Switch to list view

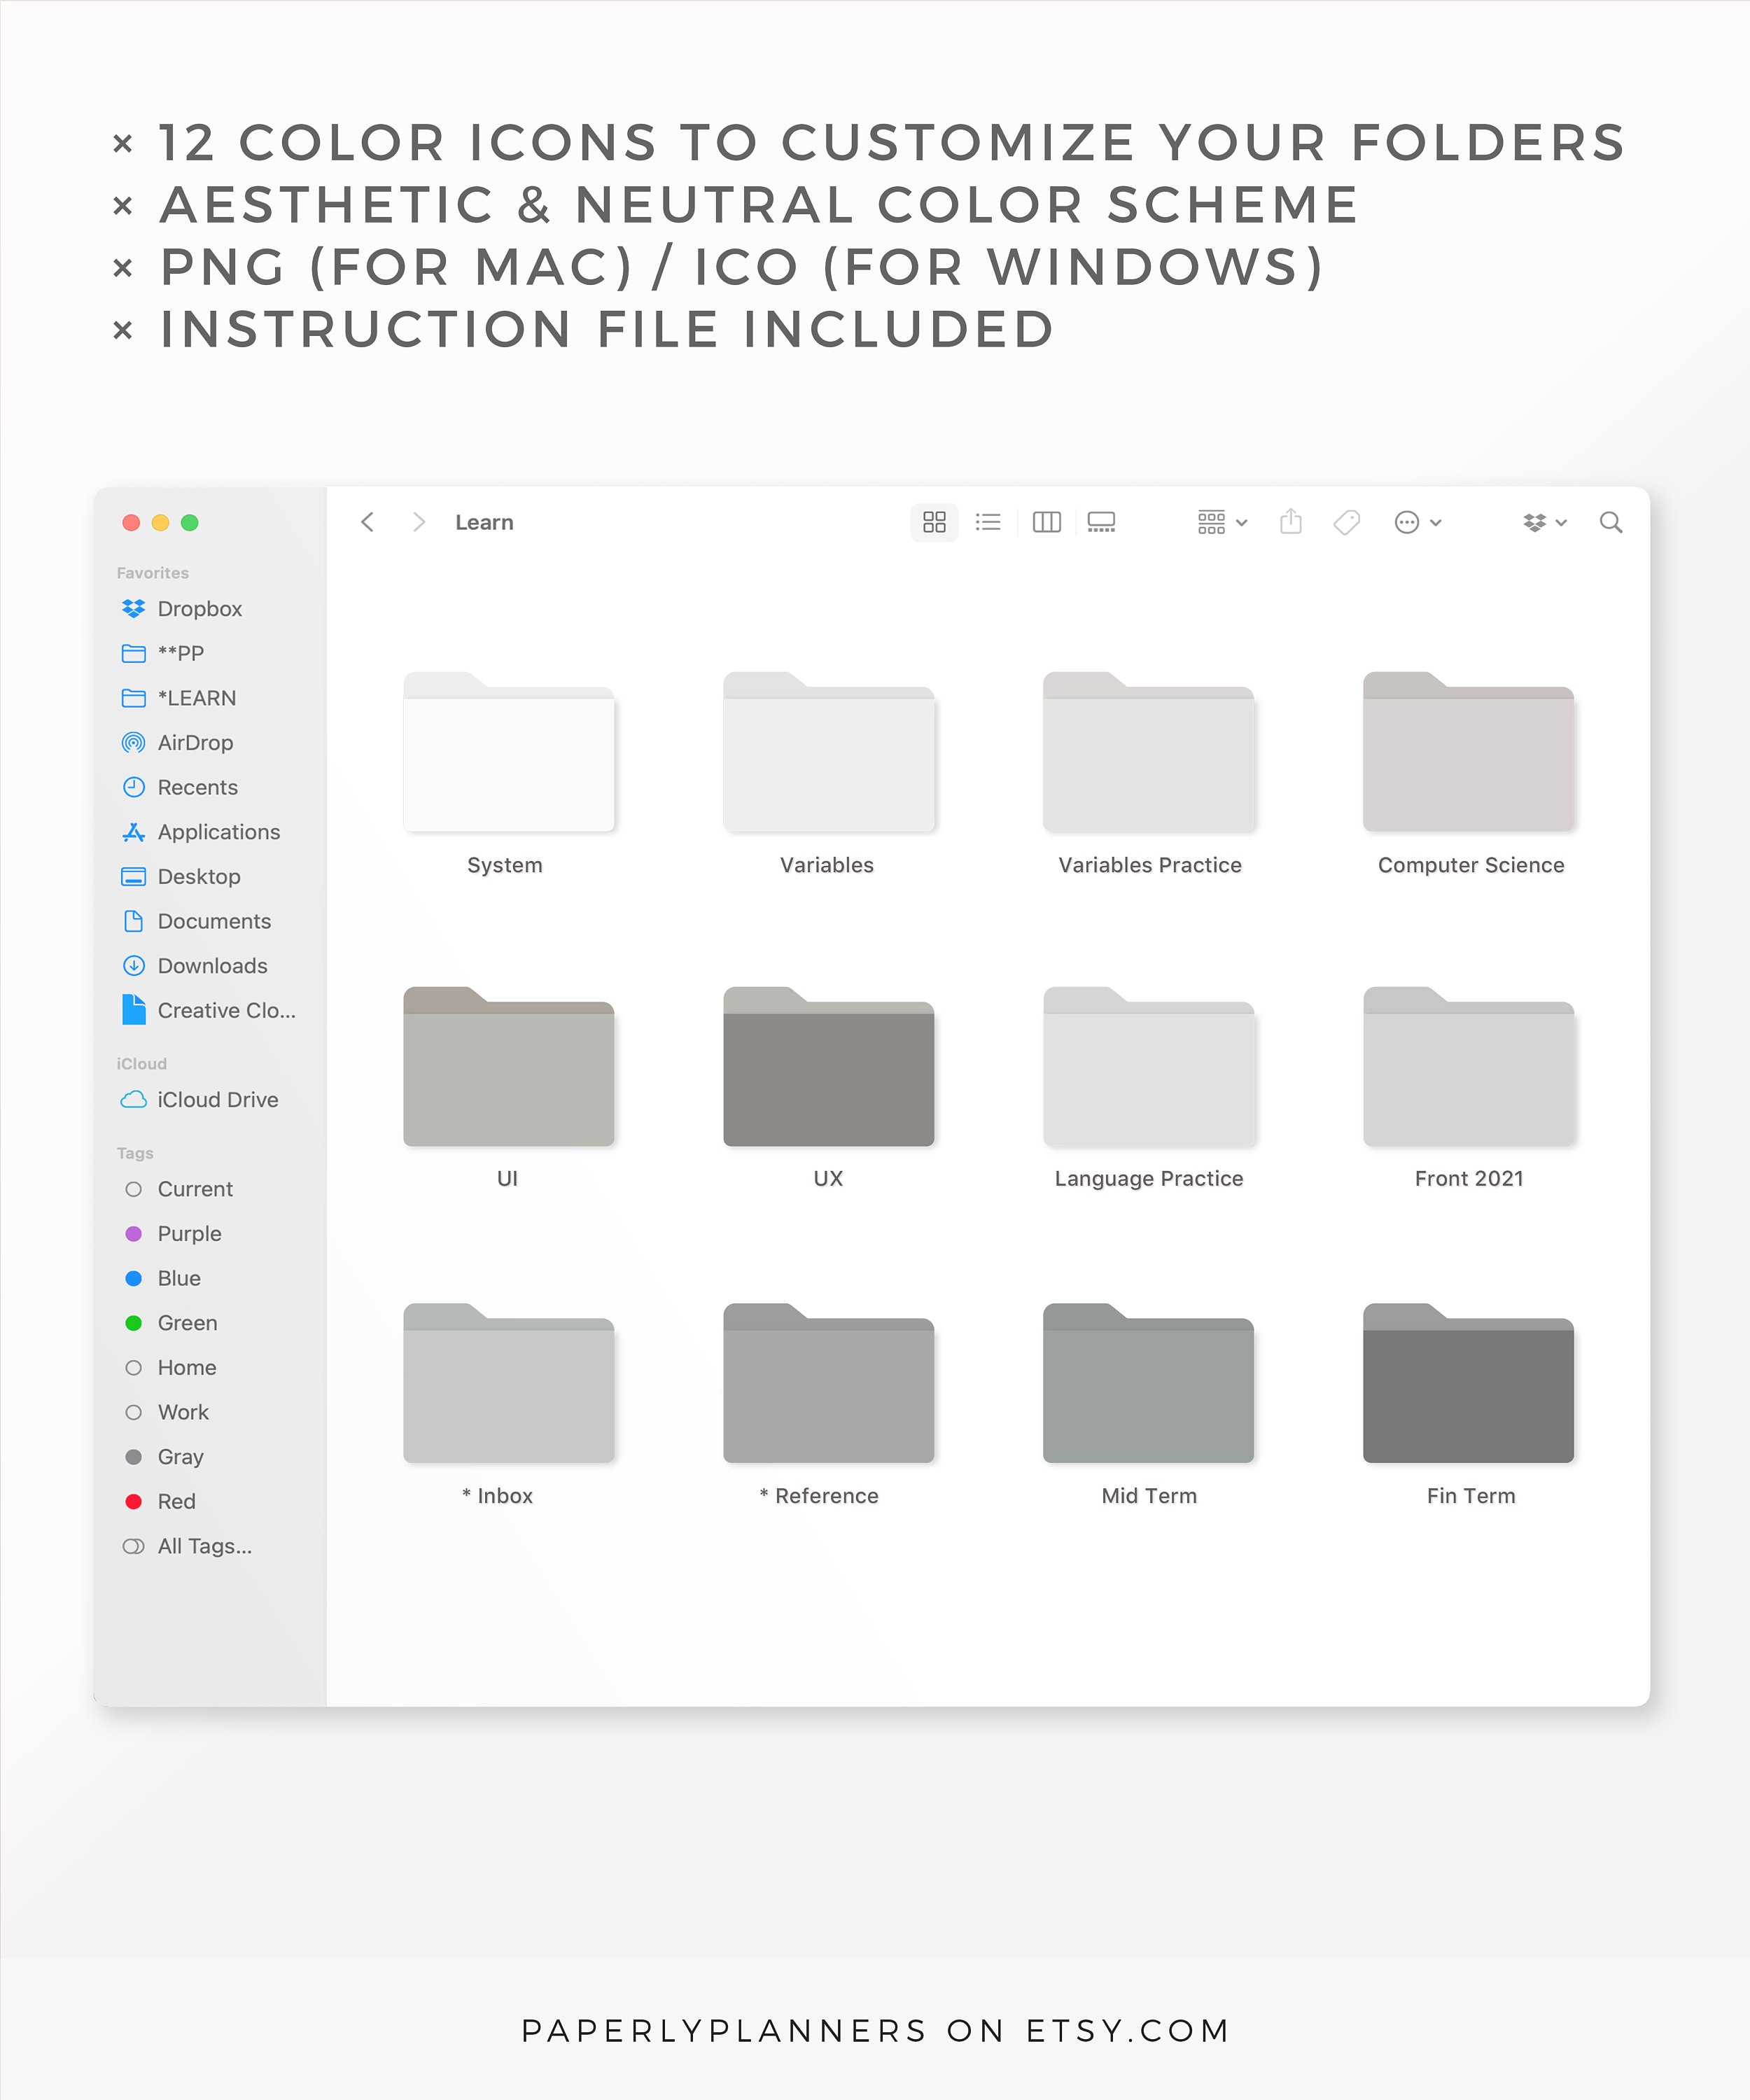[x=988, y=522]
